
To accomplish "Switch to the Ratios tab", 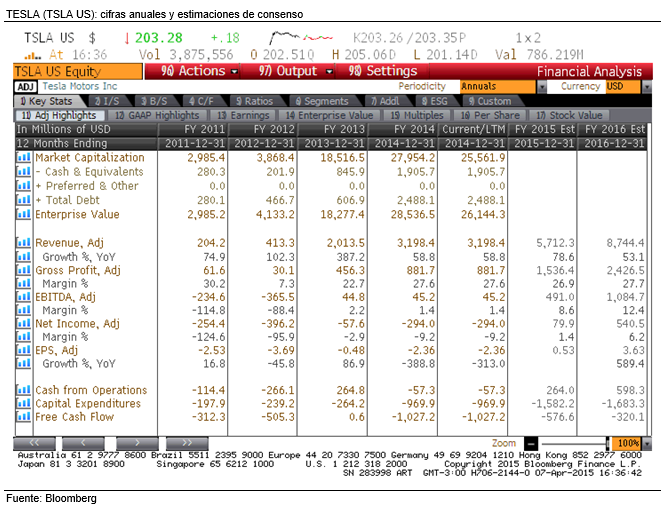I will (x=256, y=101).
